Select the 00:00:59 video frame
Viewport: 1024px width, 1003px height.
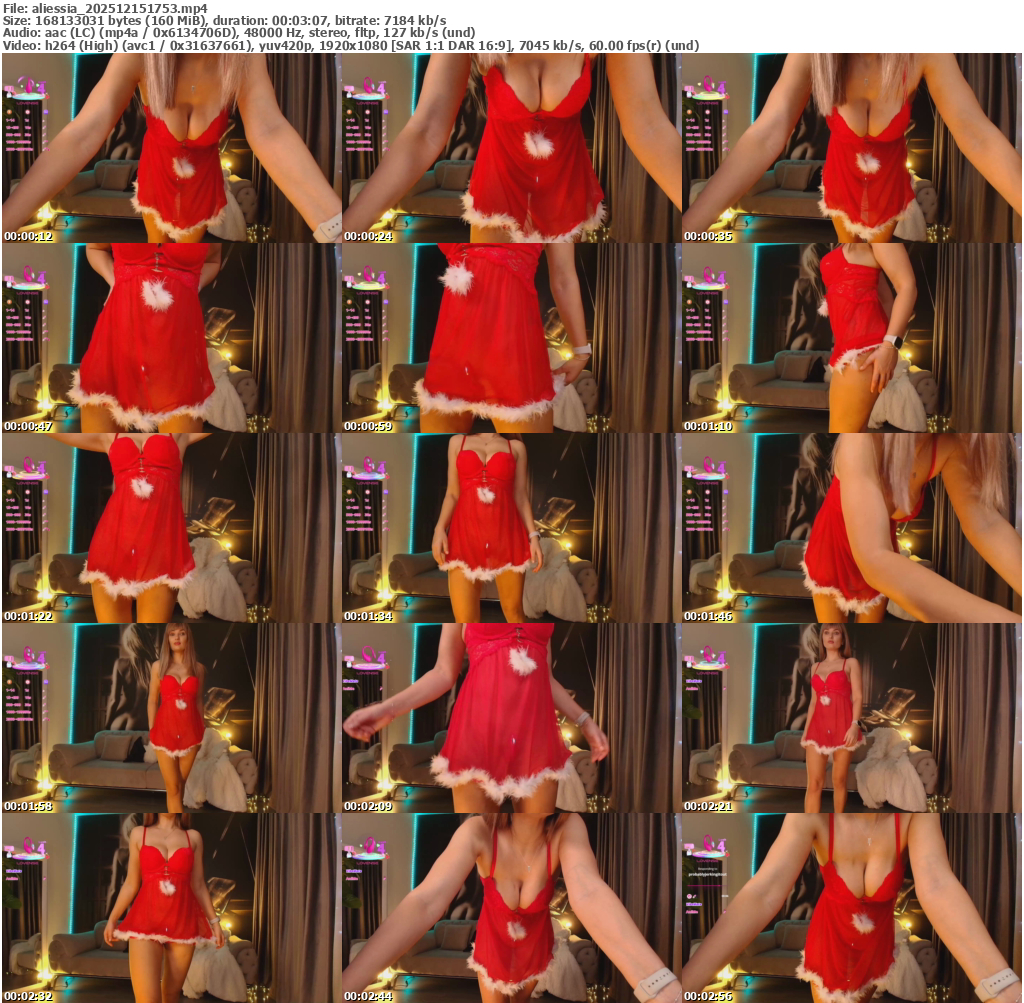pyautogui.click(x=511, y=338)
